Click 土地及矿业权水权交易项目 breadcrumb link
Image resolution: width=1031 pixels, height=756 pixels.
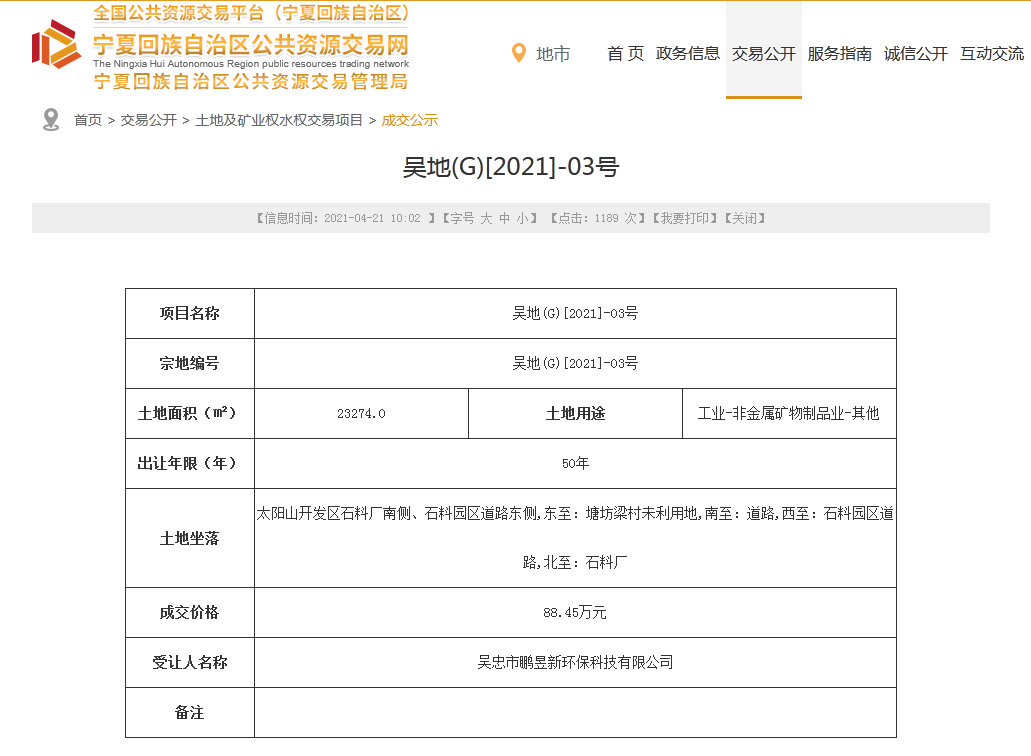point(279,120)
